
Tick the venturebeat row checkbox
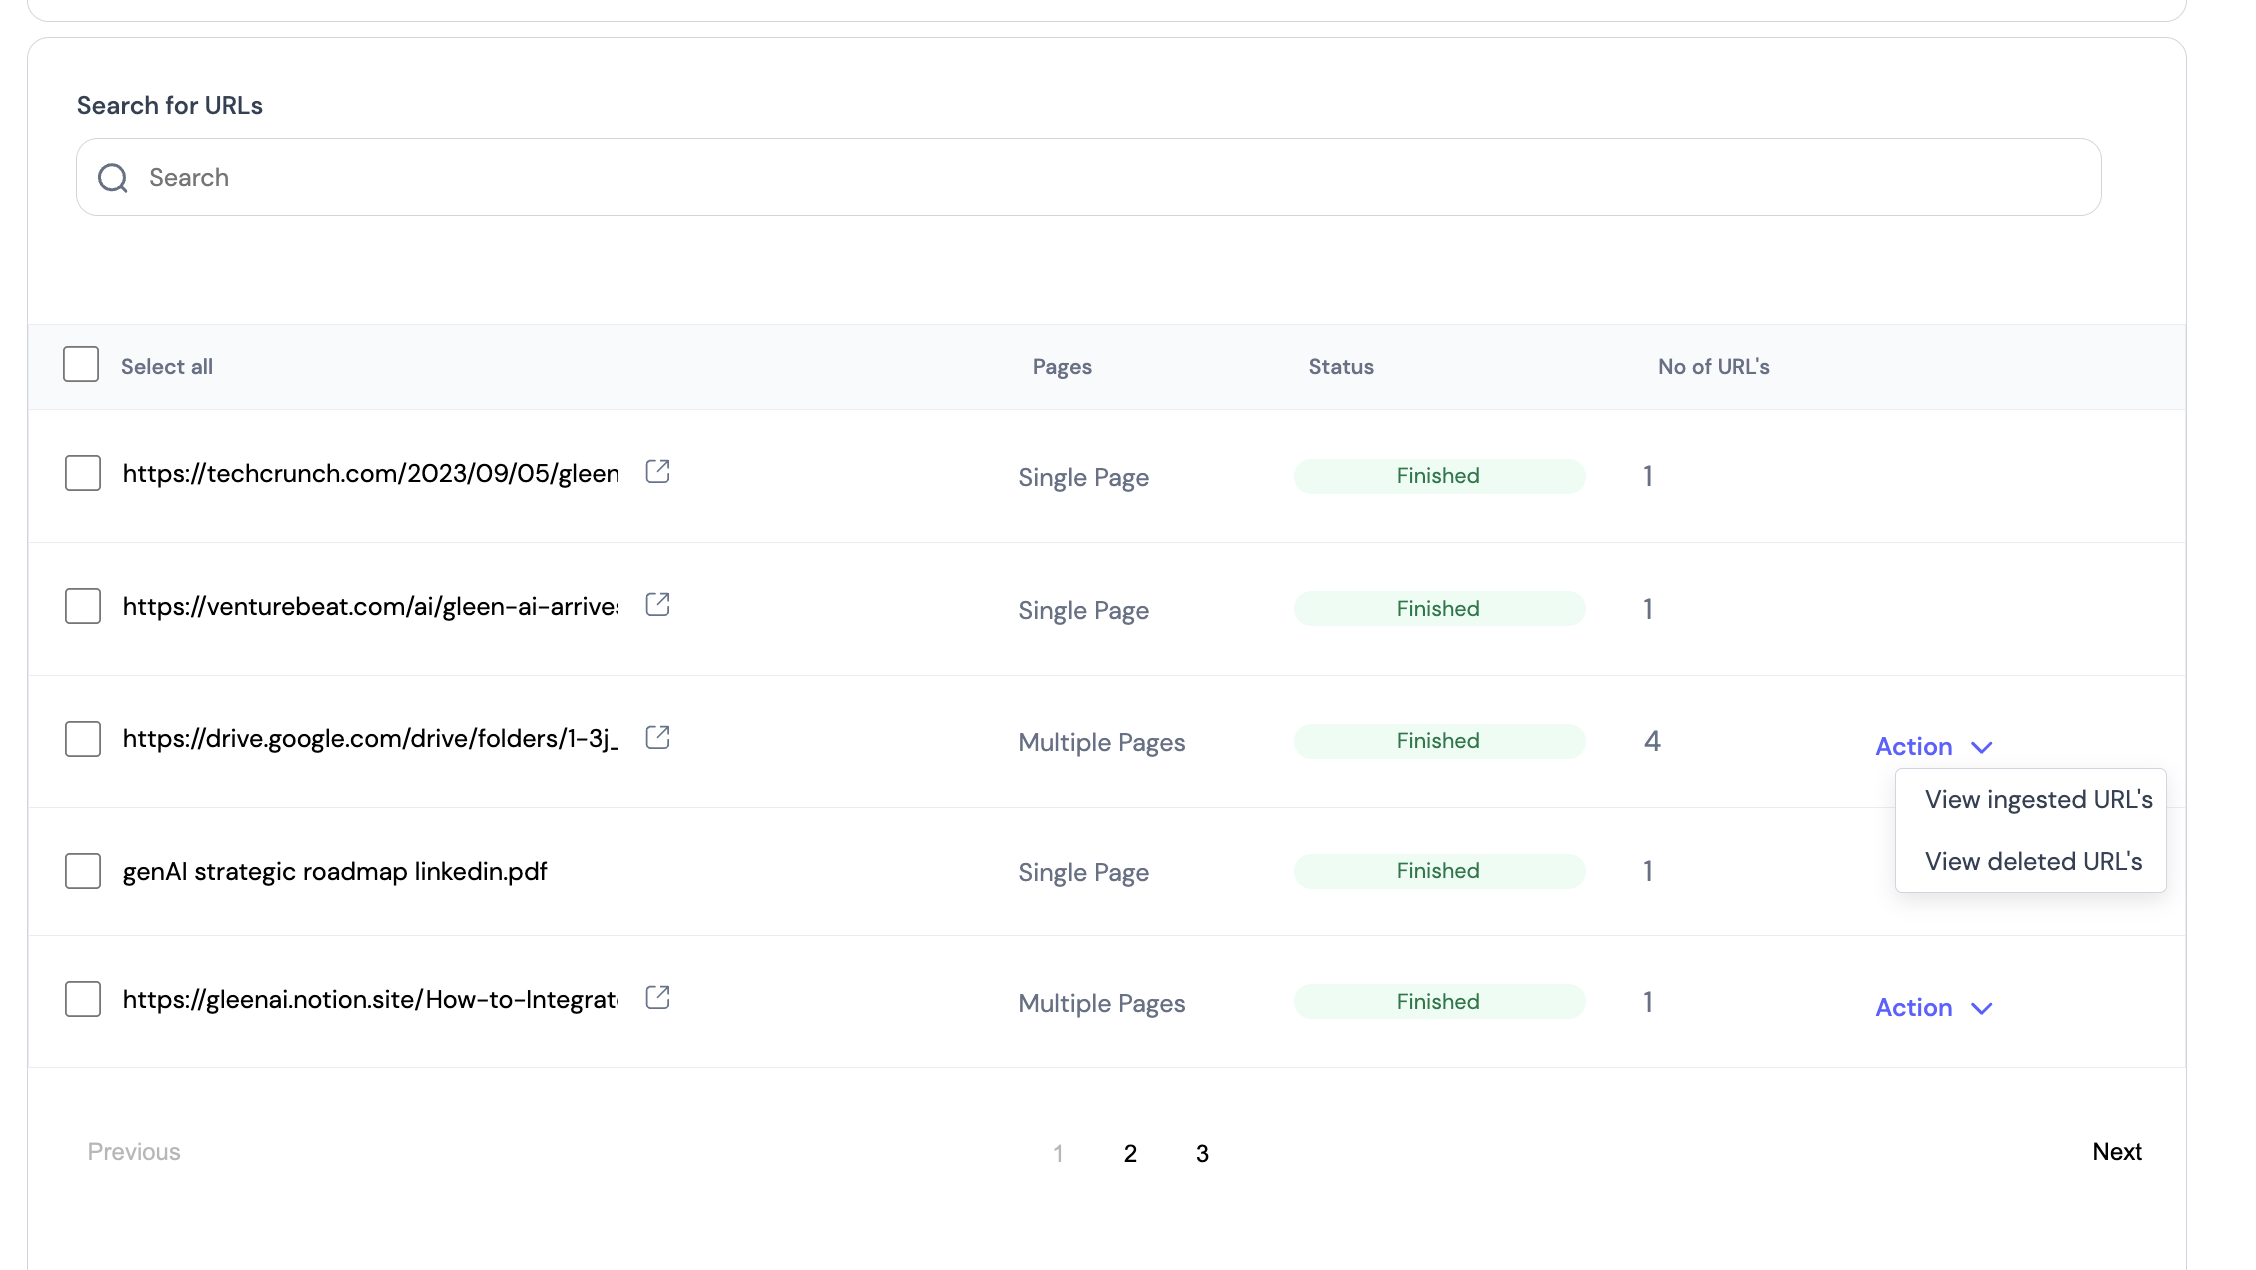[83, 606]
